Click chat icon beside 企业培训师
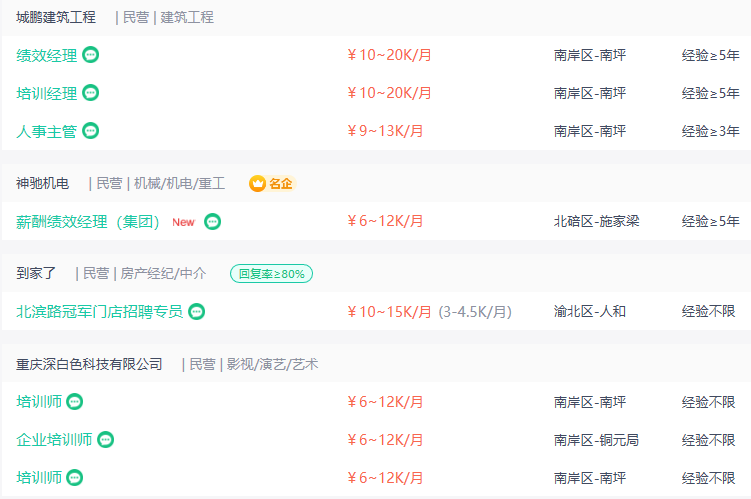The height and width of the screenshot is (499, 751). pyautogui.click(x=106, y=440)
